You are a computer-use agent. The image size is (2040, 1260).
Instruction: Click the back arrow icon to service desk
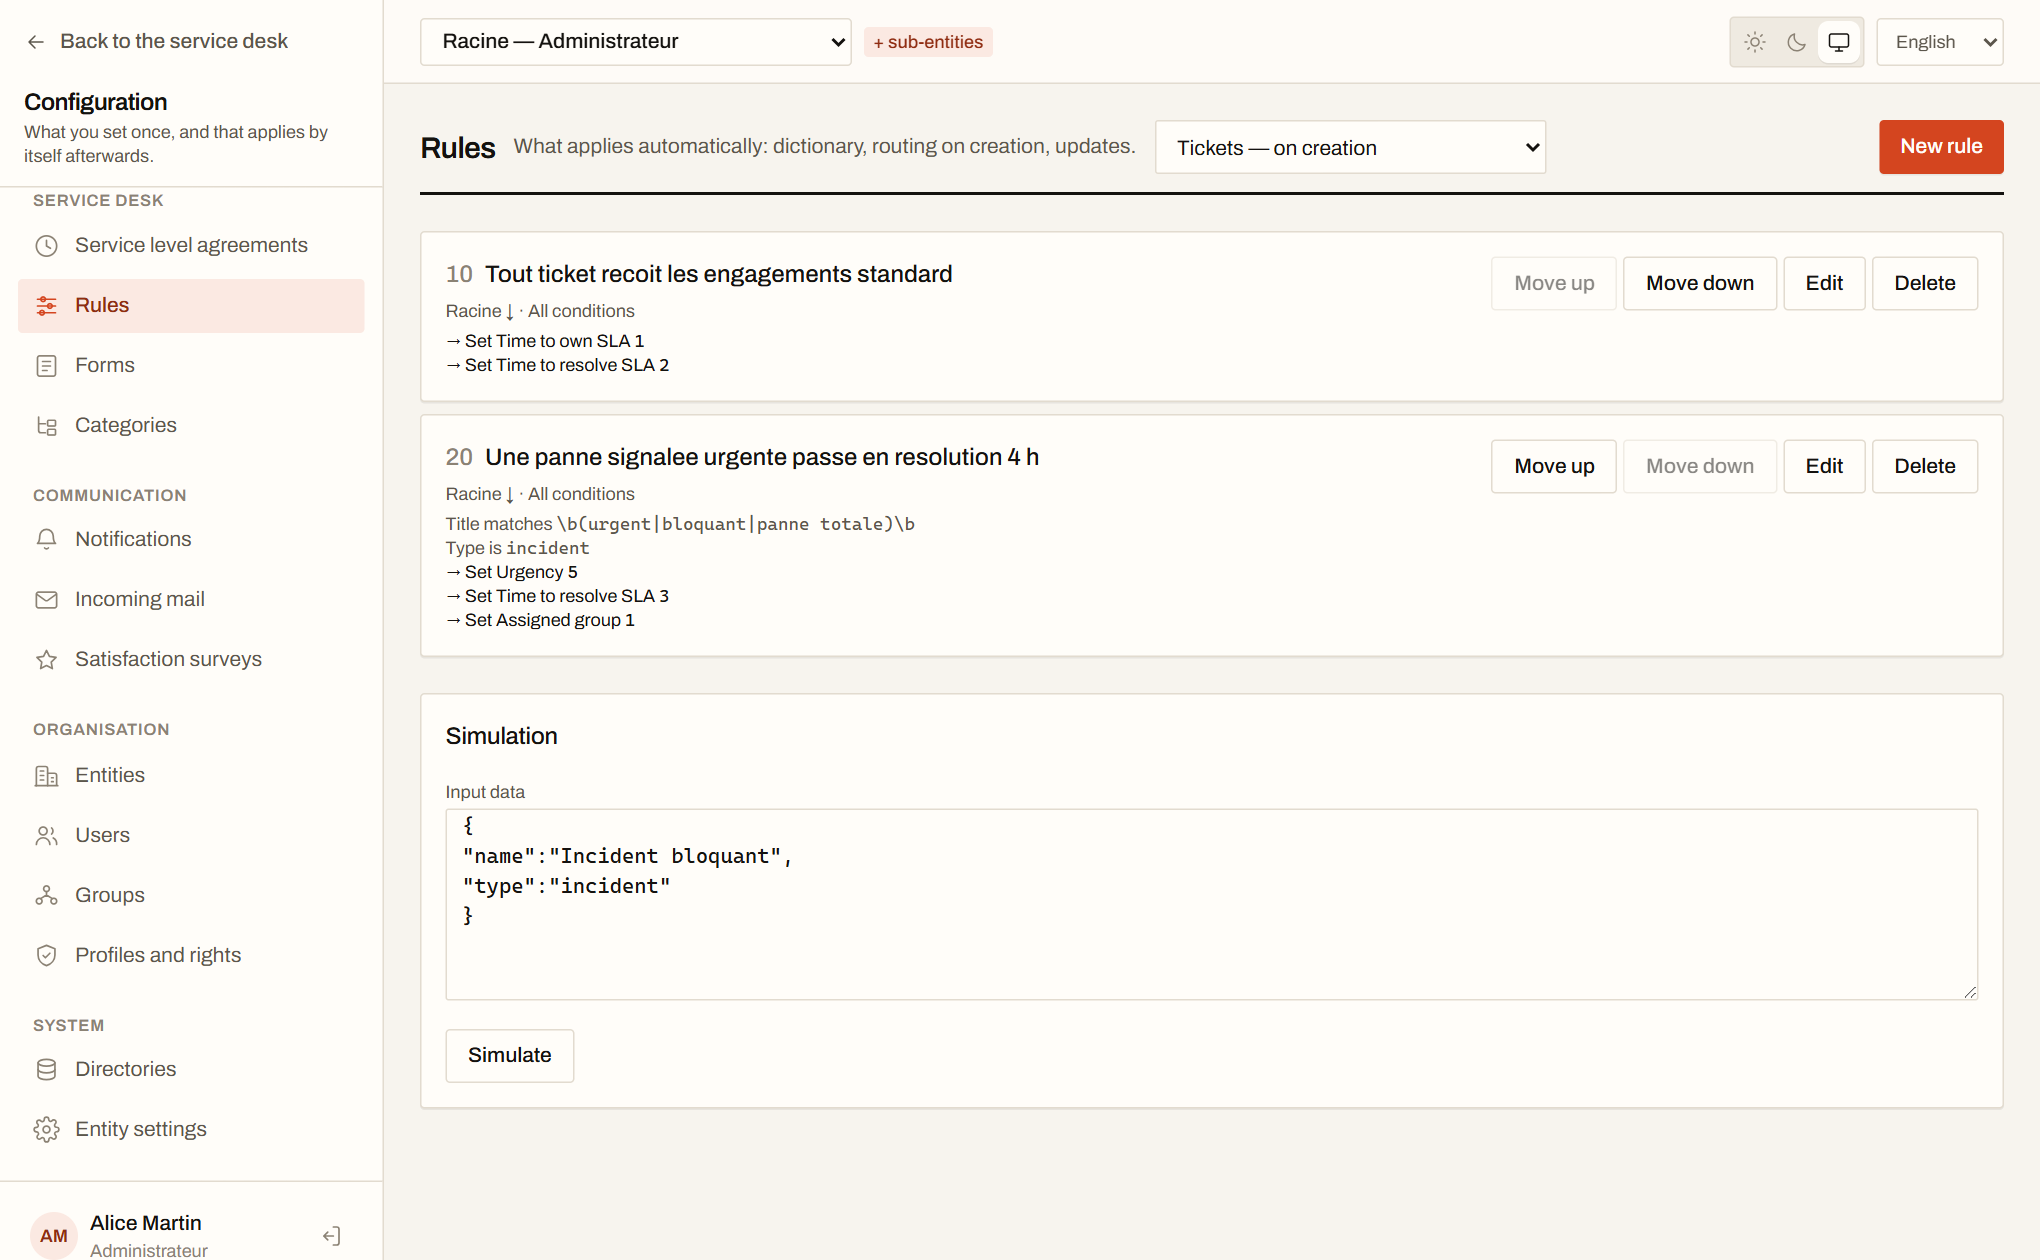[36, 42]
